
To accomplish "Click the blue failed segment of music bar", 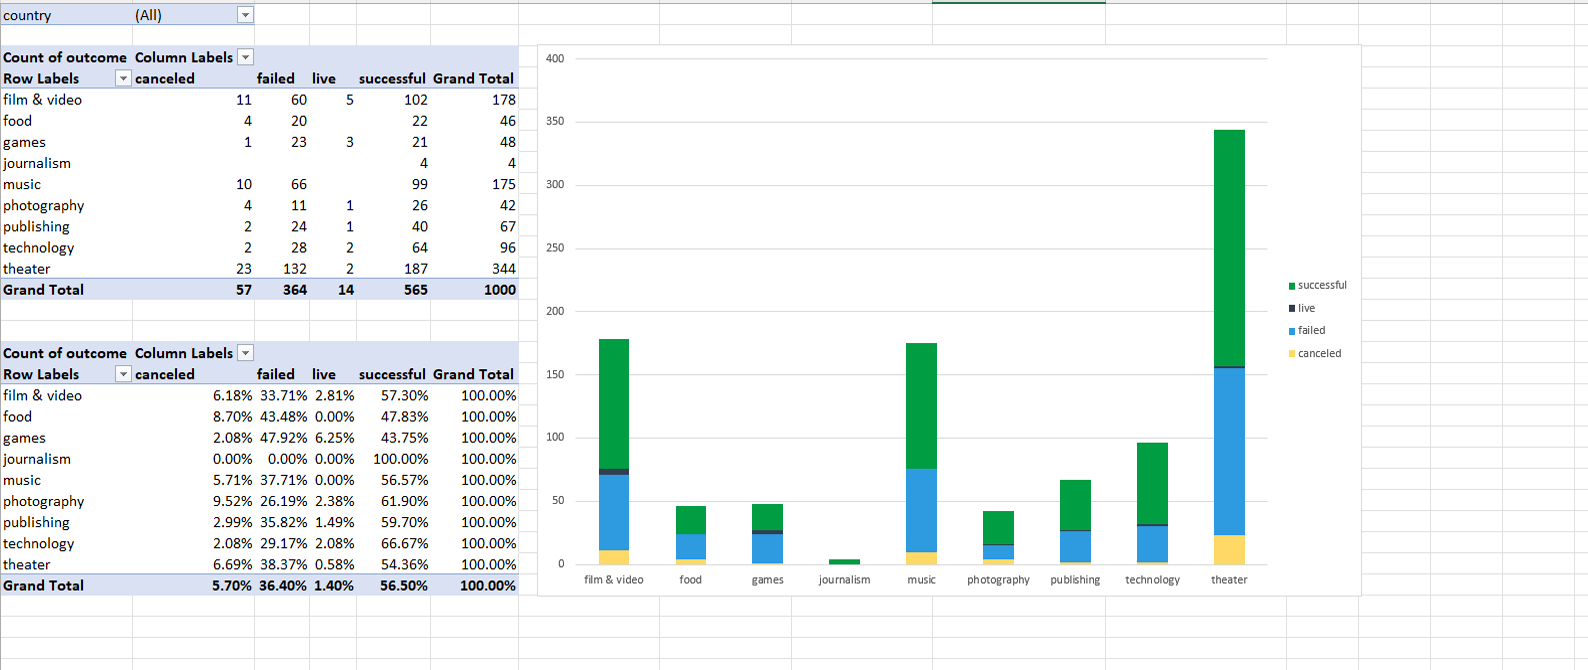I will [x=921, y=510].
